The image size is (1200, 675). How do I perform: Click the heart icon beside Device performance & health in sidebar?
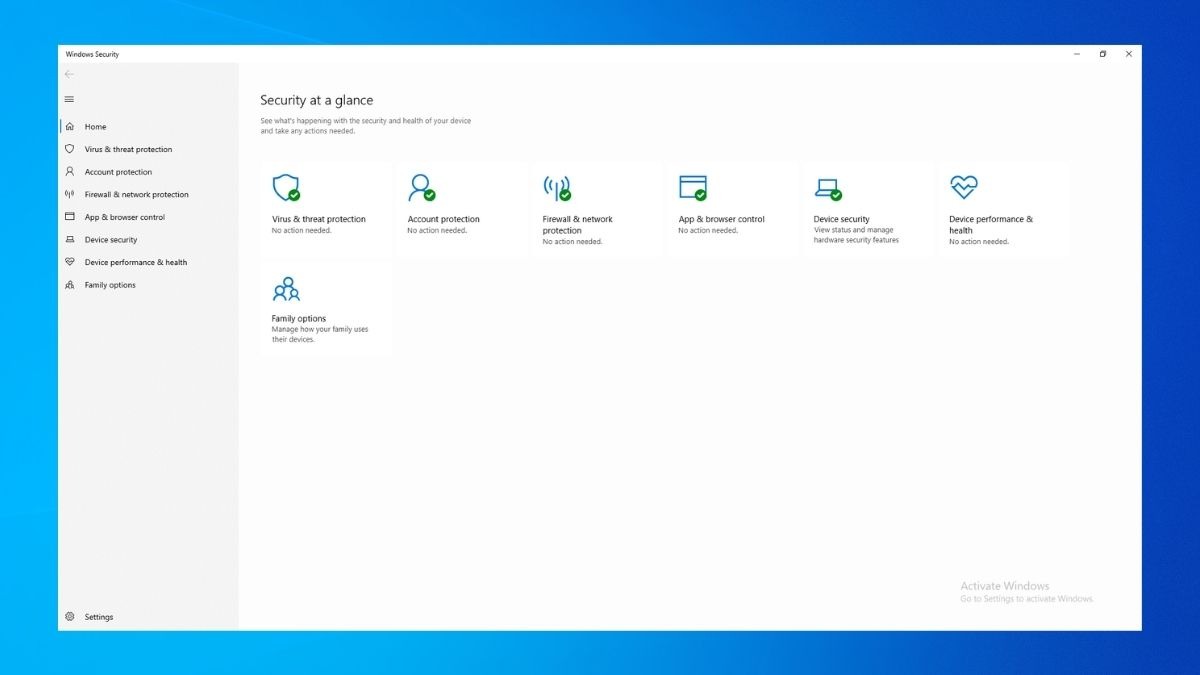(69, 262)
